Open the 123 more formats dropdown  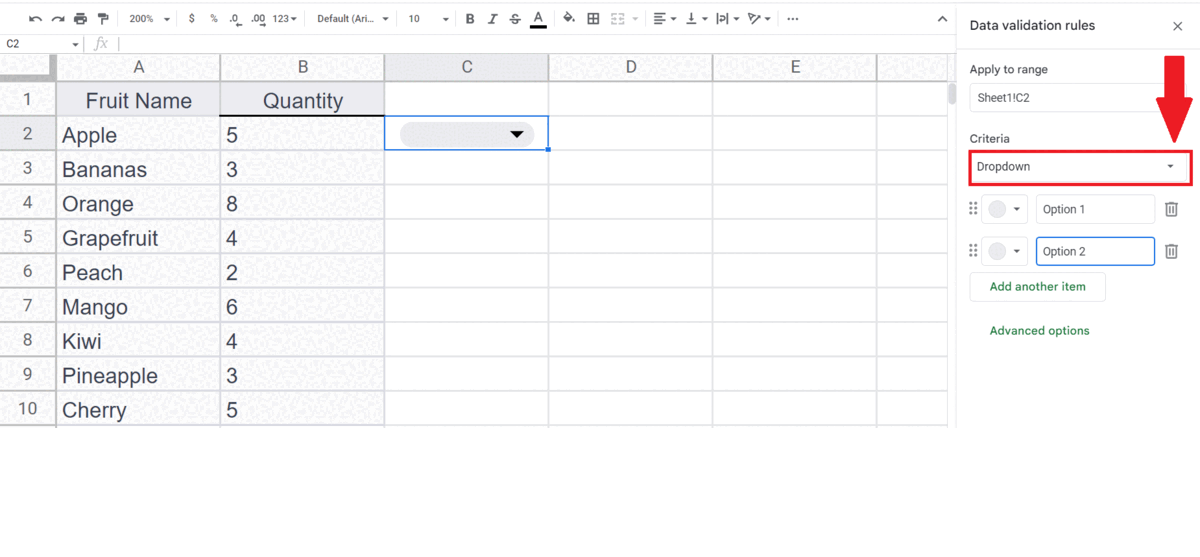coord(284,19)
